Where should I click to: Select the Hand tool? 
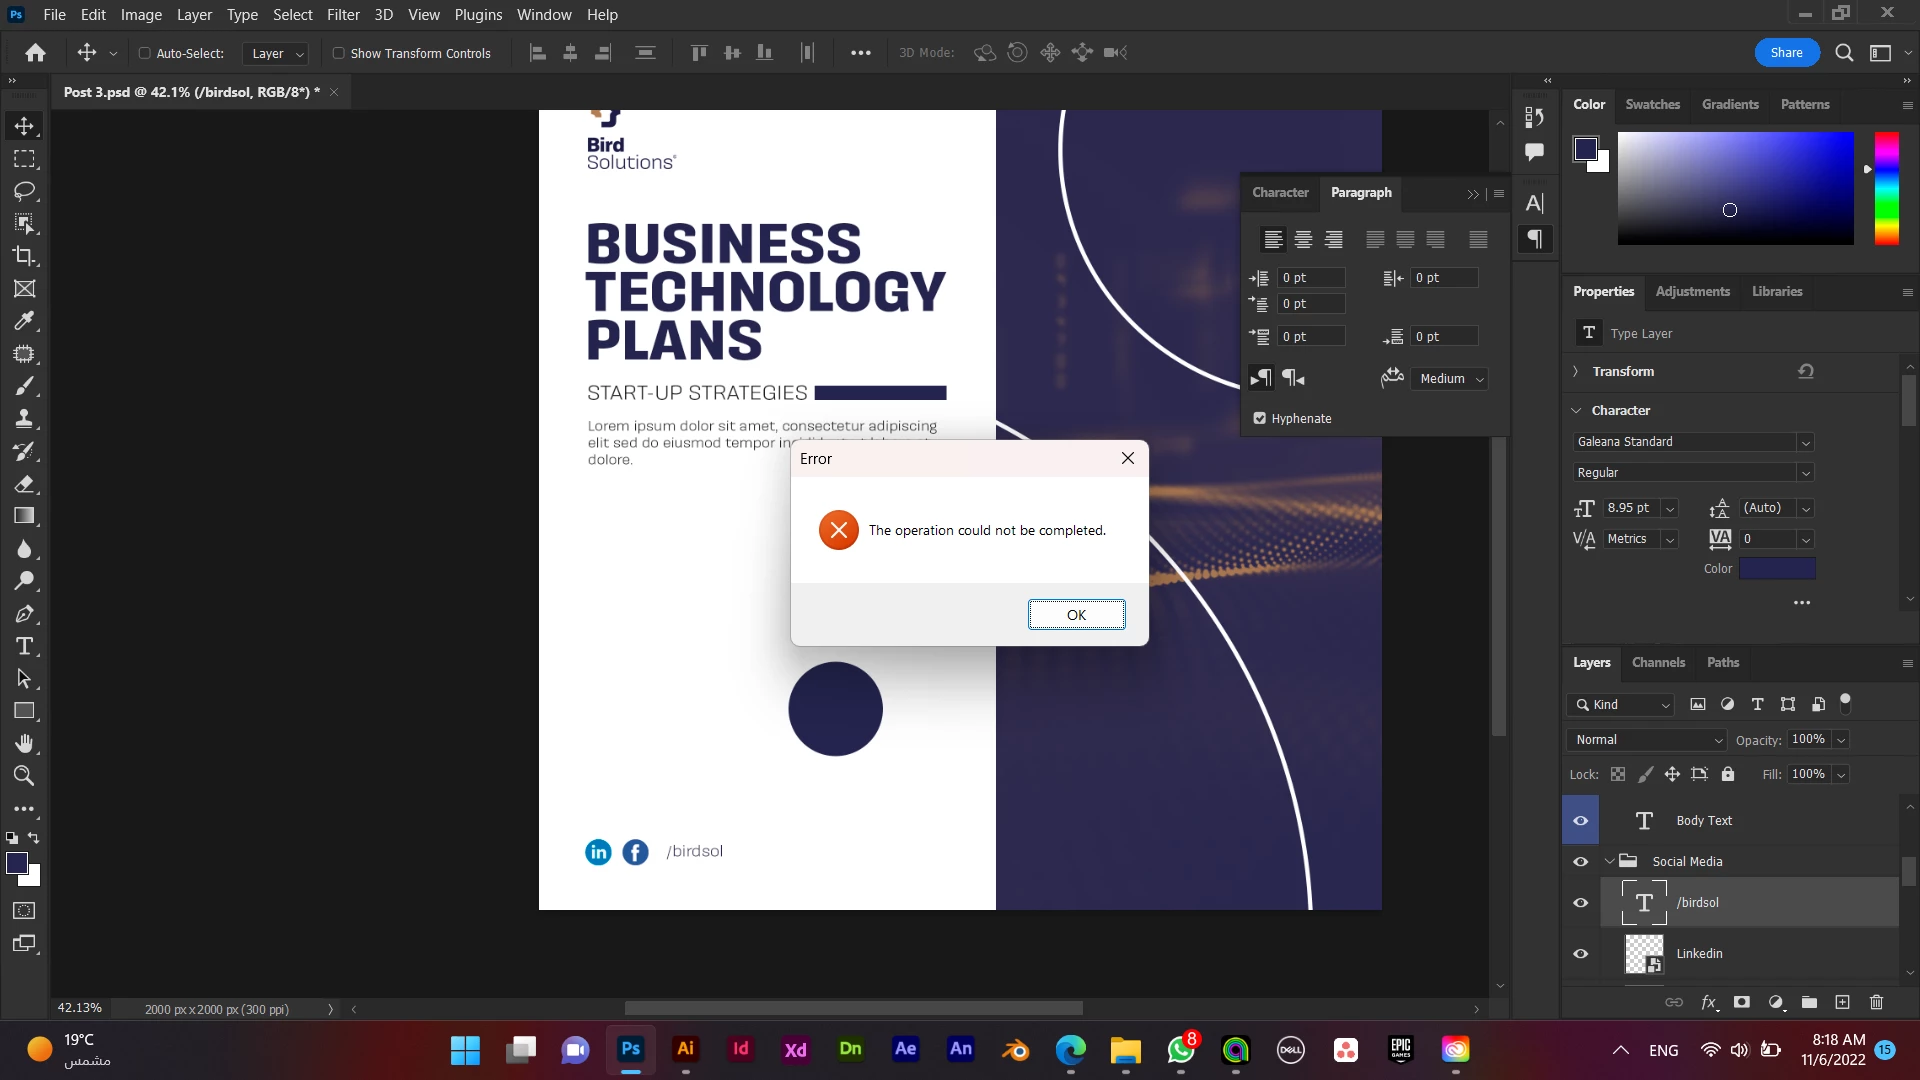tap(24, 743)
